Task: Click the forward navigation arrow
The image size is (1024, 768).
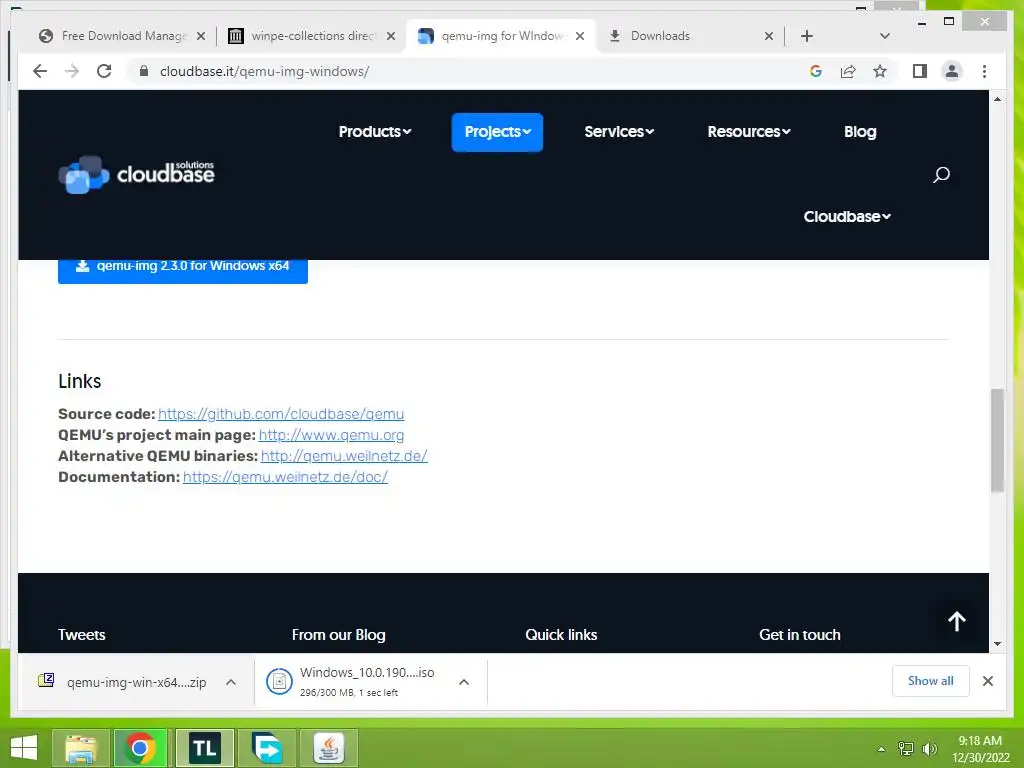Action: point(72,71)
